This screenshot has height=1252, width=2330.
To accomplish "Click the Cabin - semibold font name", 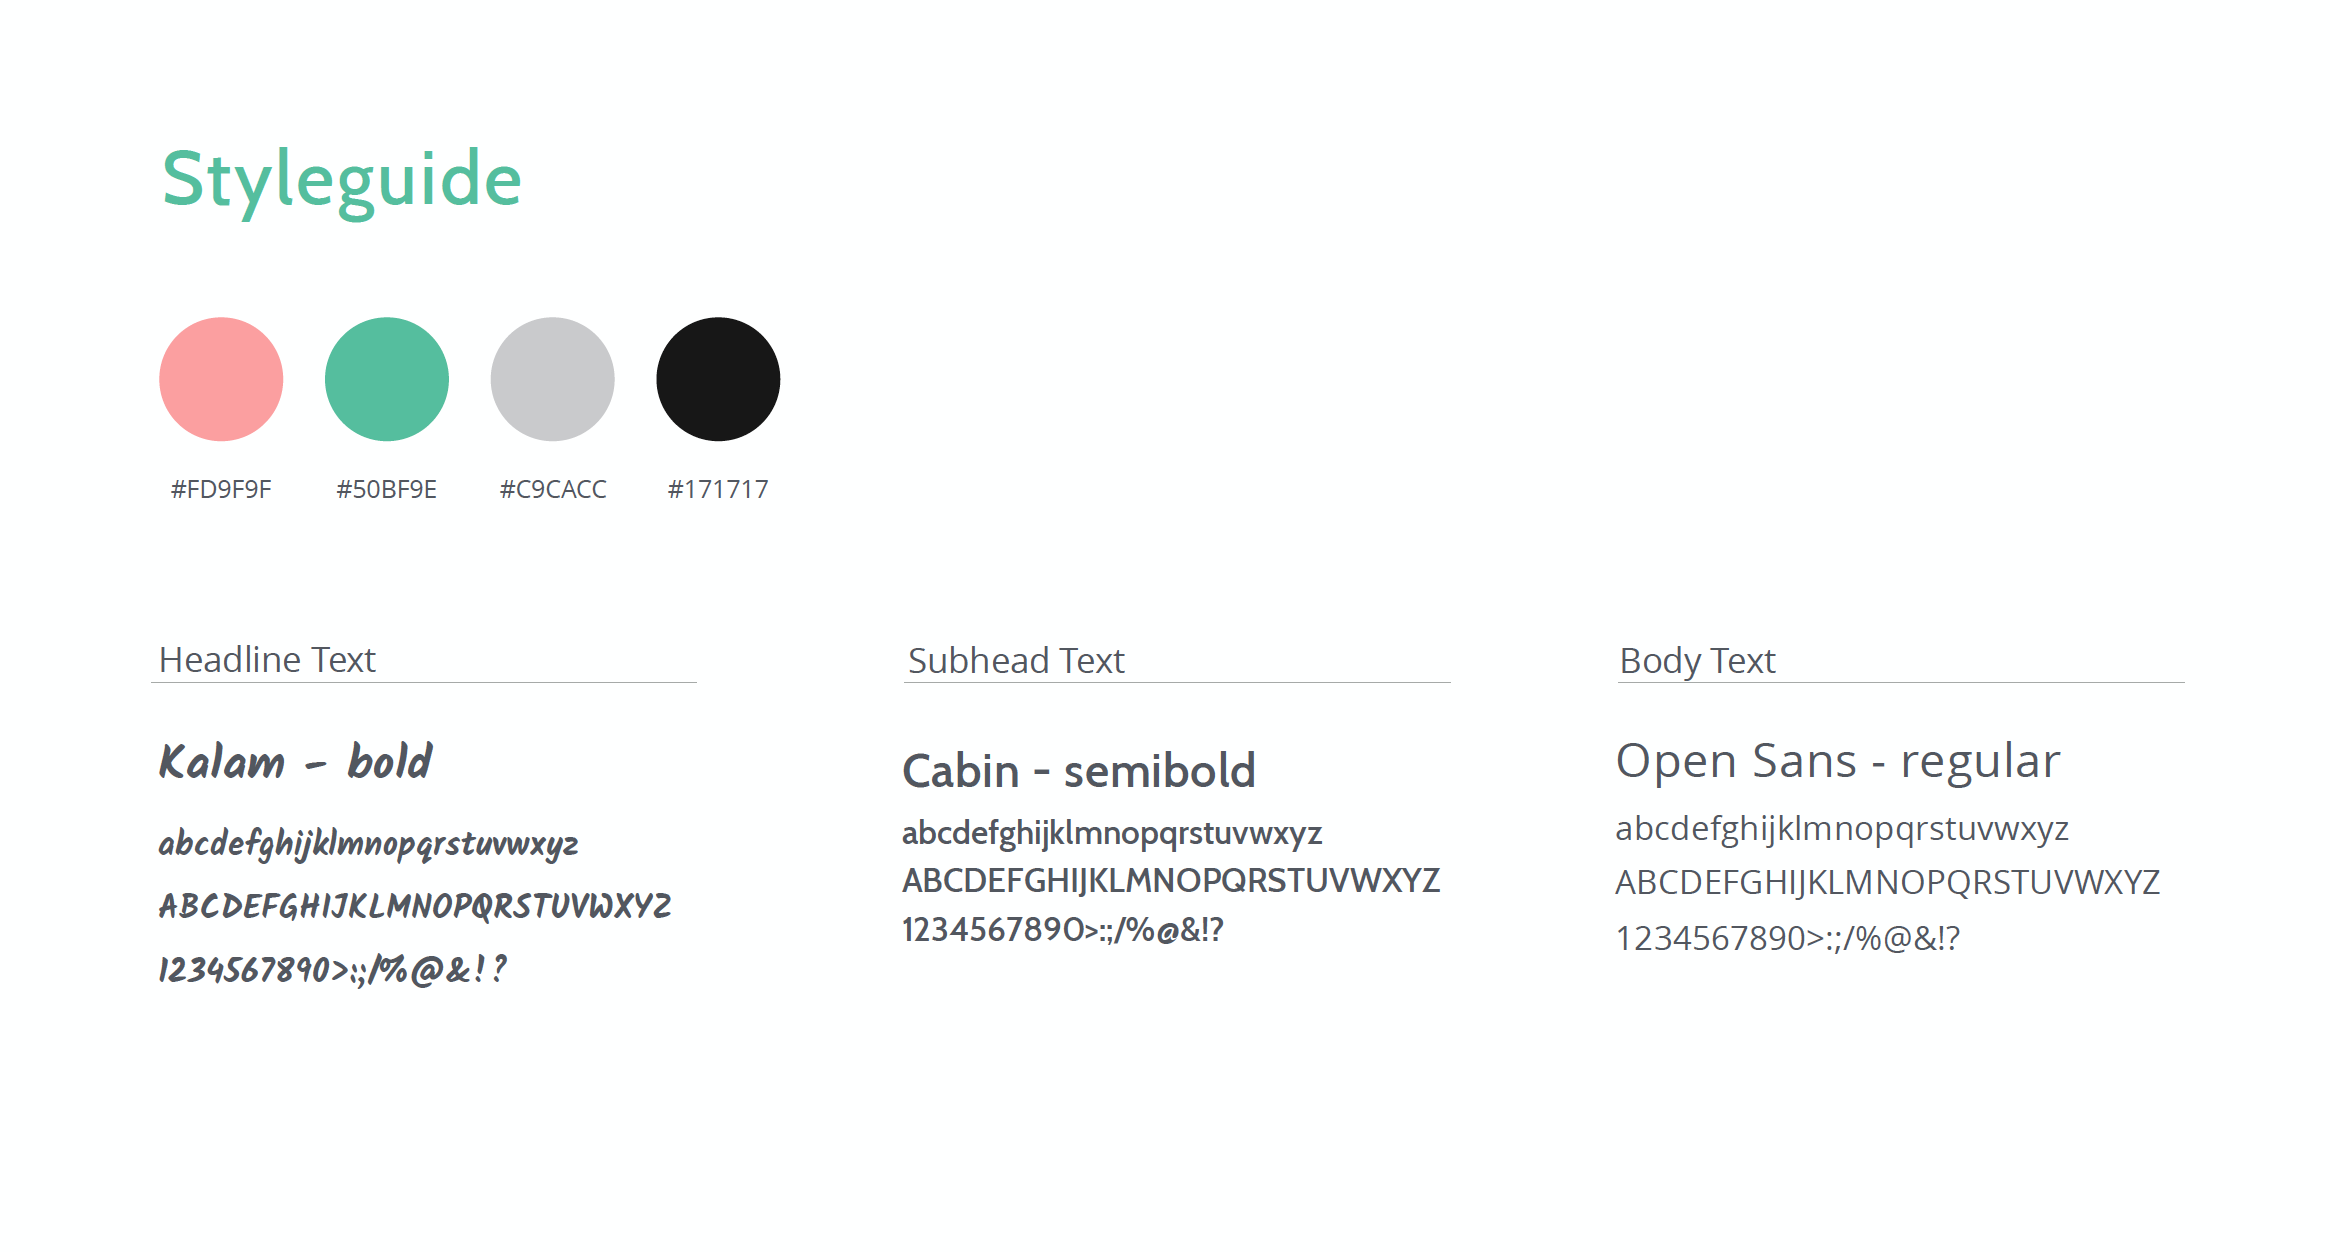I will point(1079,771).
